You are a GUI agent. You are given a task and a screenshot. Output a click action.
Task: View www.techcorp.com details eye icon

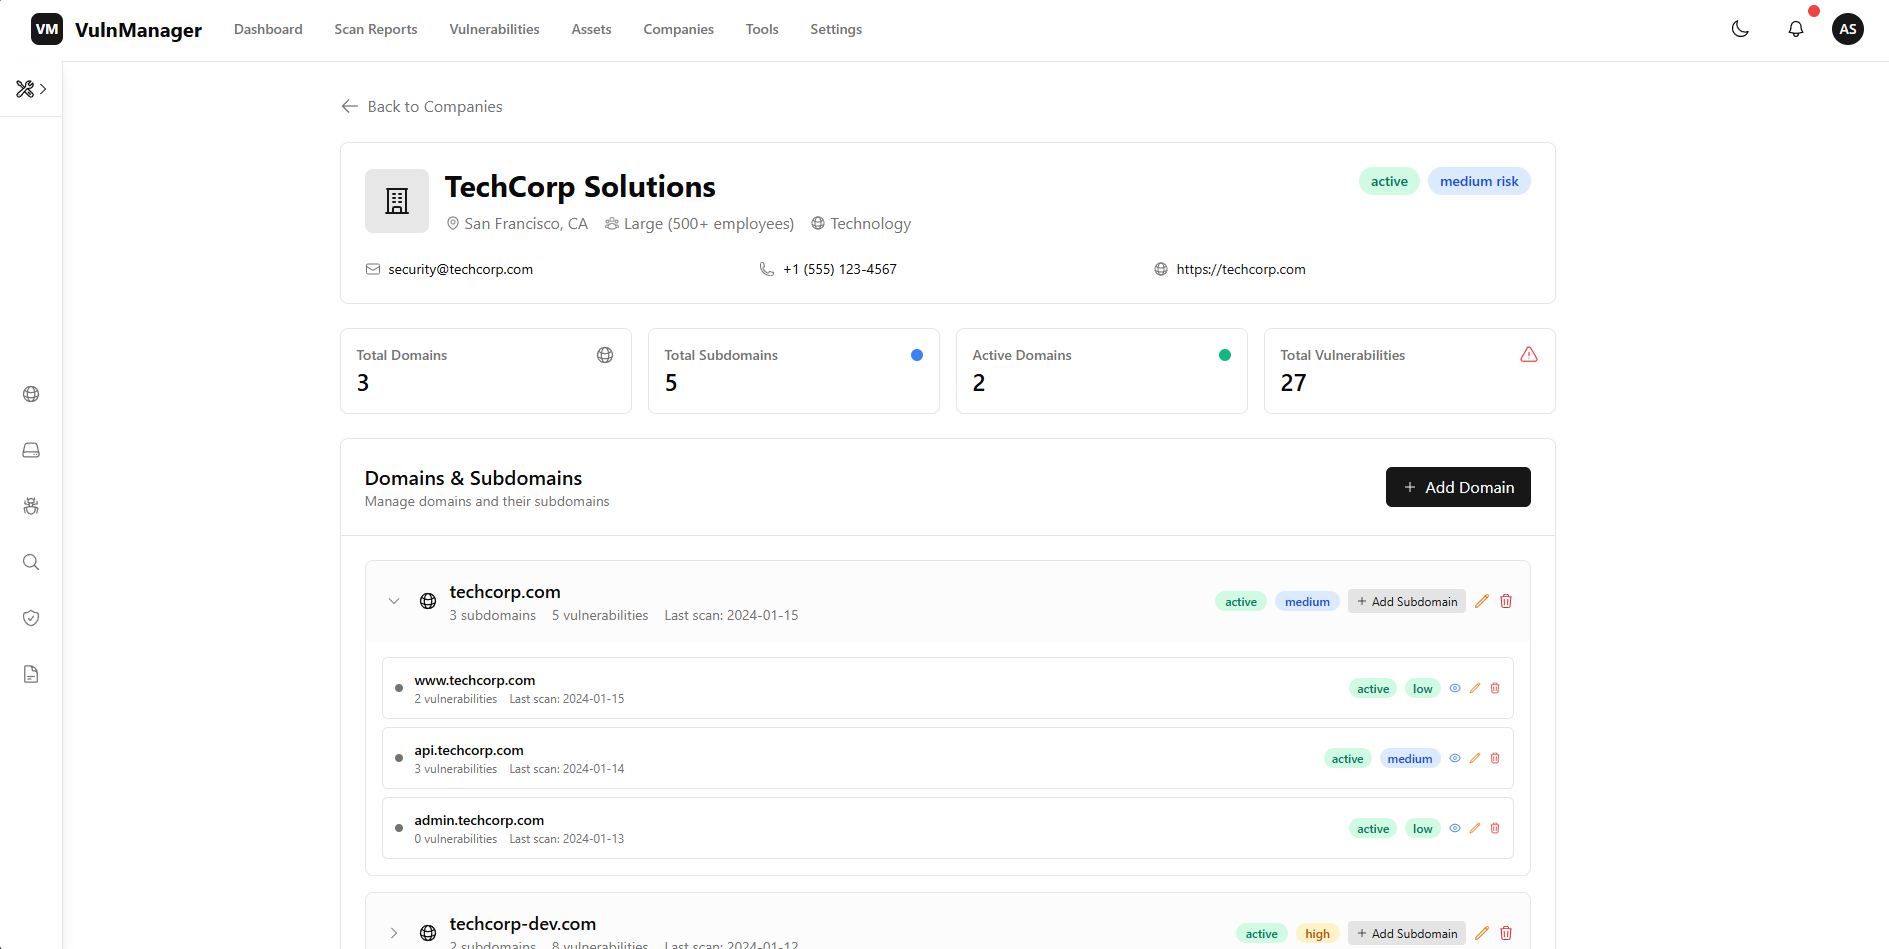pyautogui.click(x=1455, y=688)
